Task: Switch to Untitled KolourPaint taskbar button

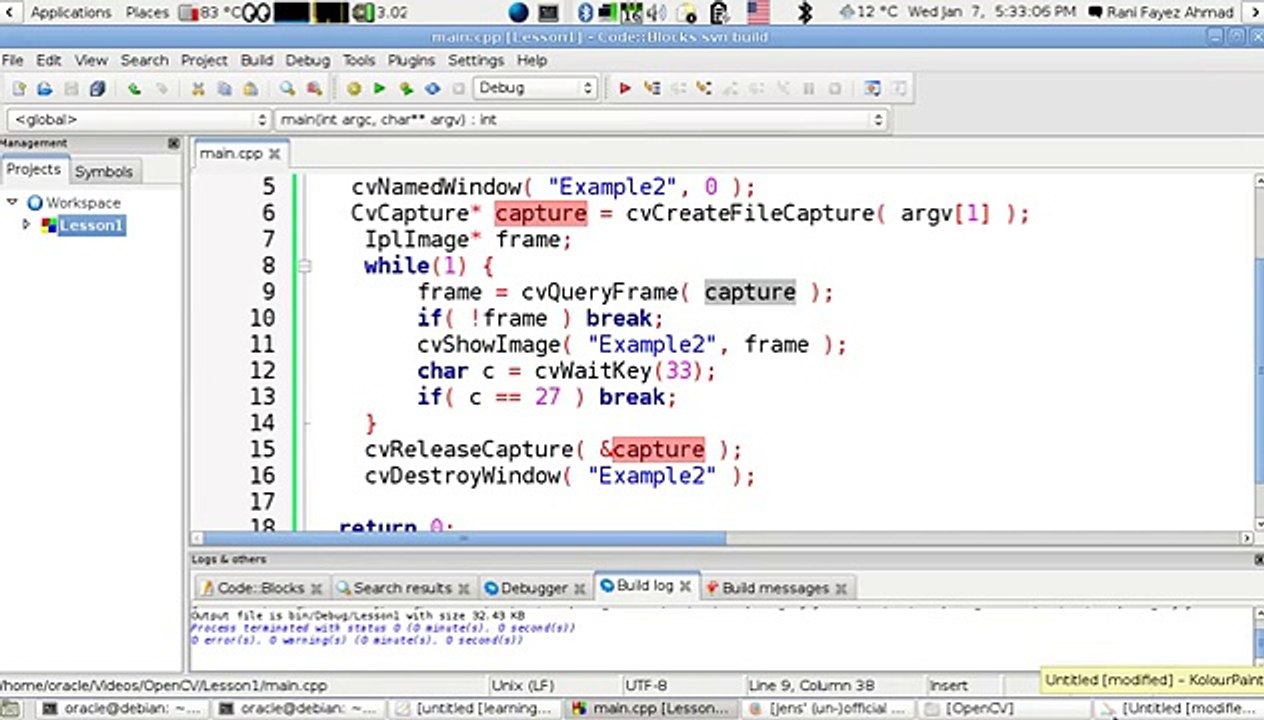Action: pos(1178,708)
